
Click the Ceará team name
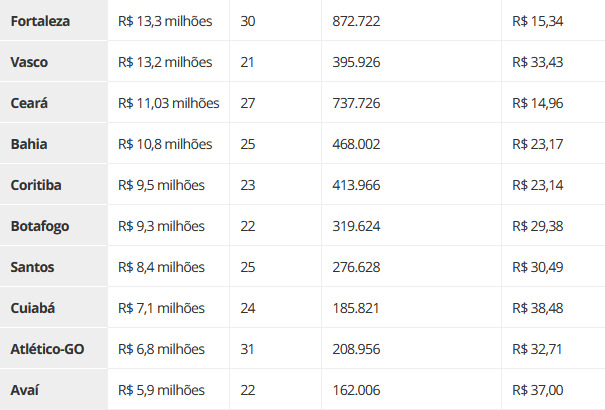(x=29, y=103)
